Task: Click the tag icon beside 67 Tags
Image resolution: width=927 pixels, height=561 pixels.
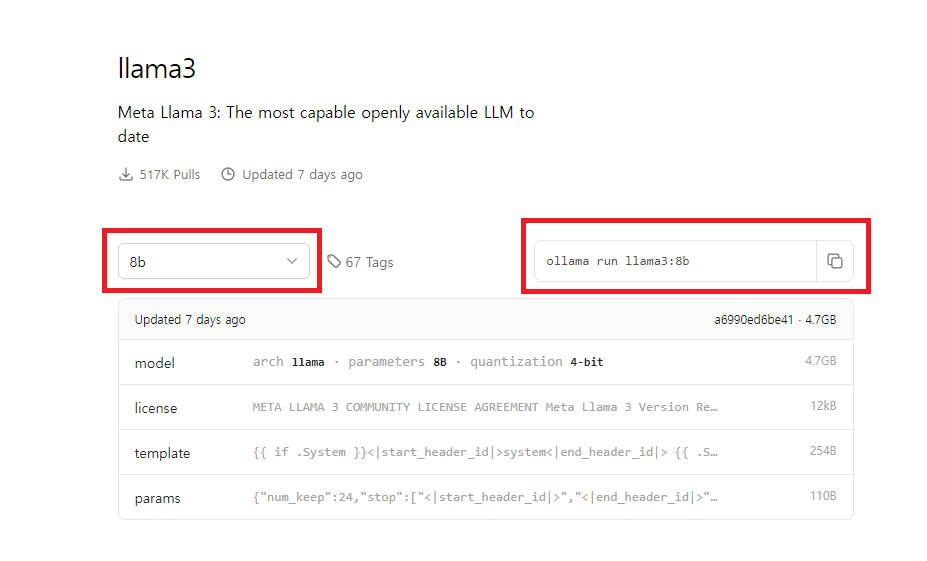Action: (x=334, y=261)
